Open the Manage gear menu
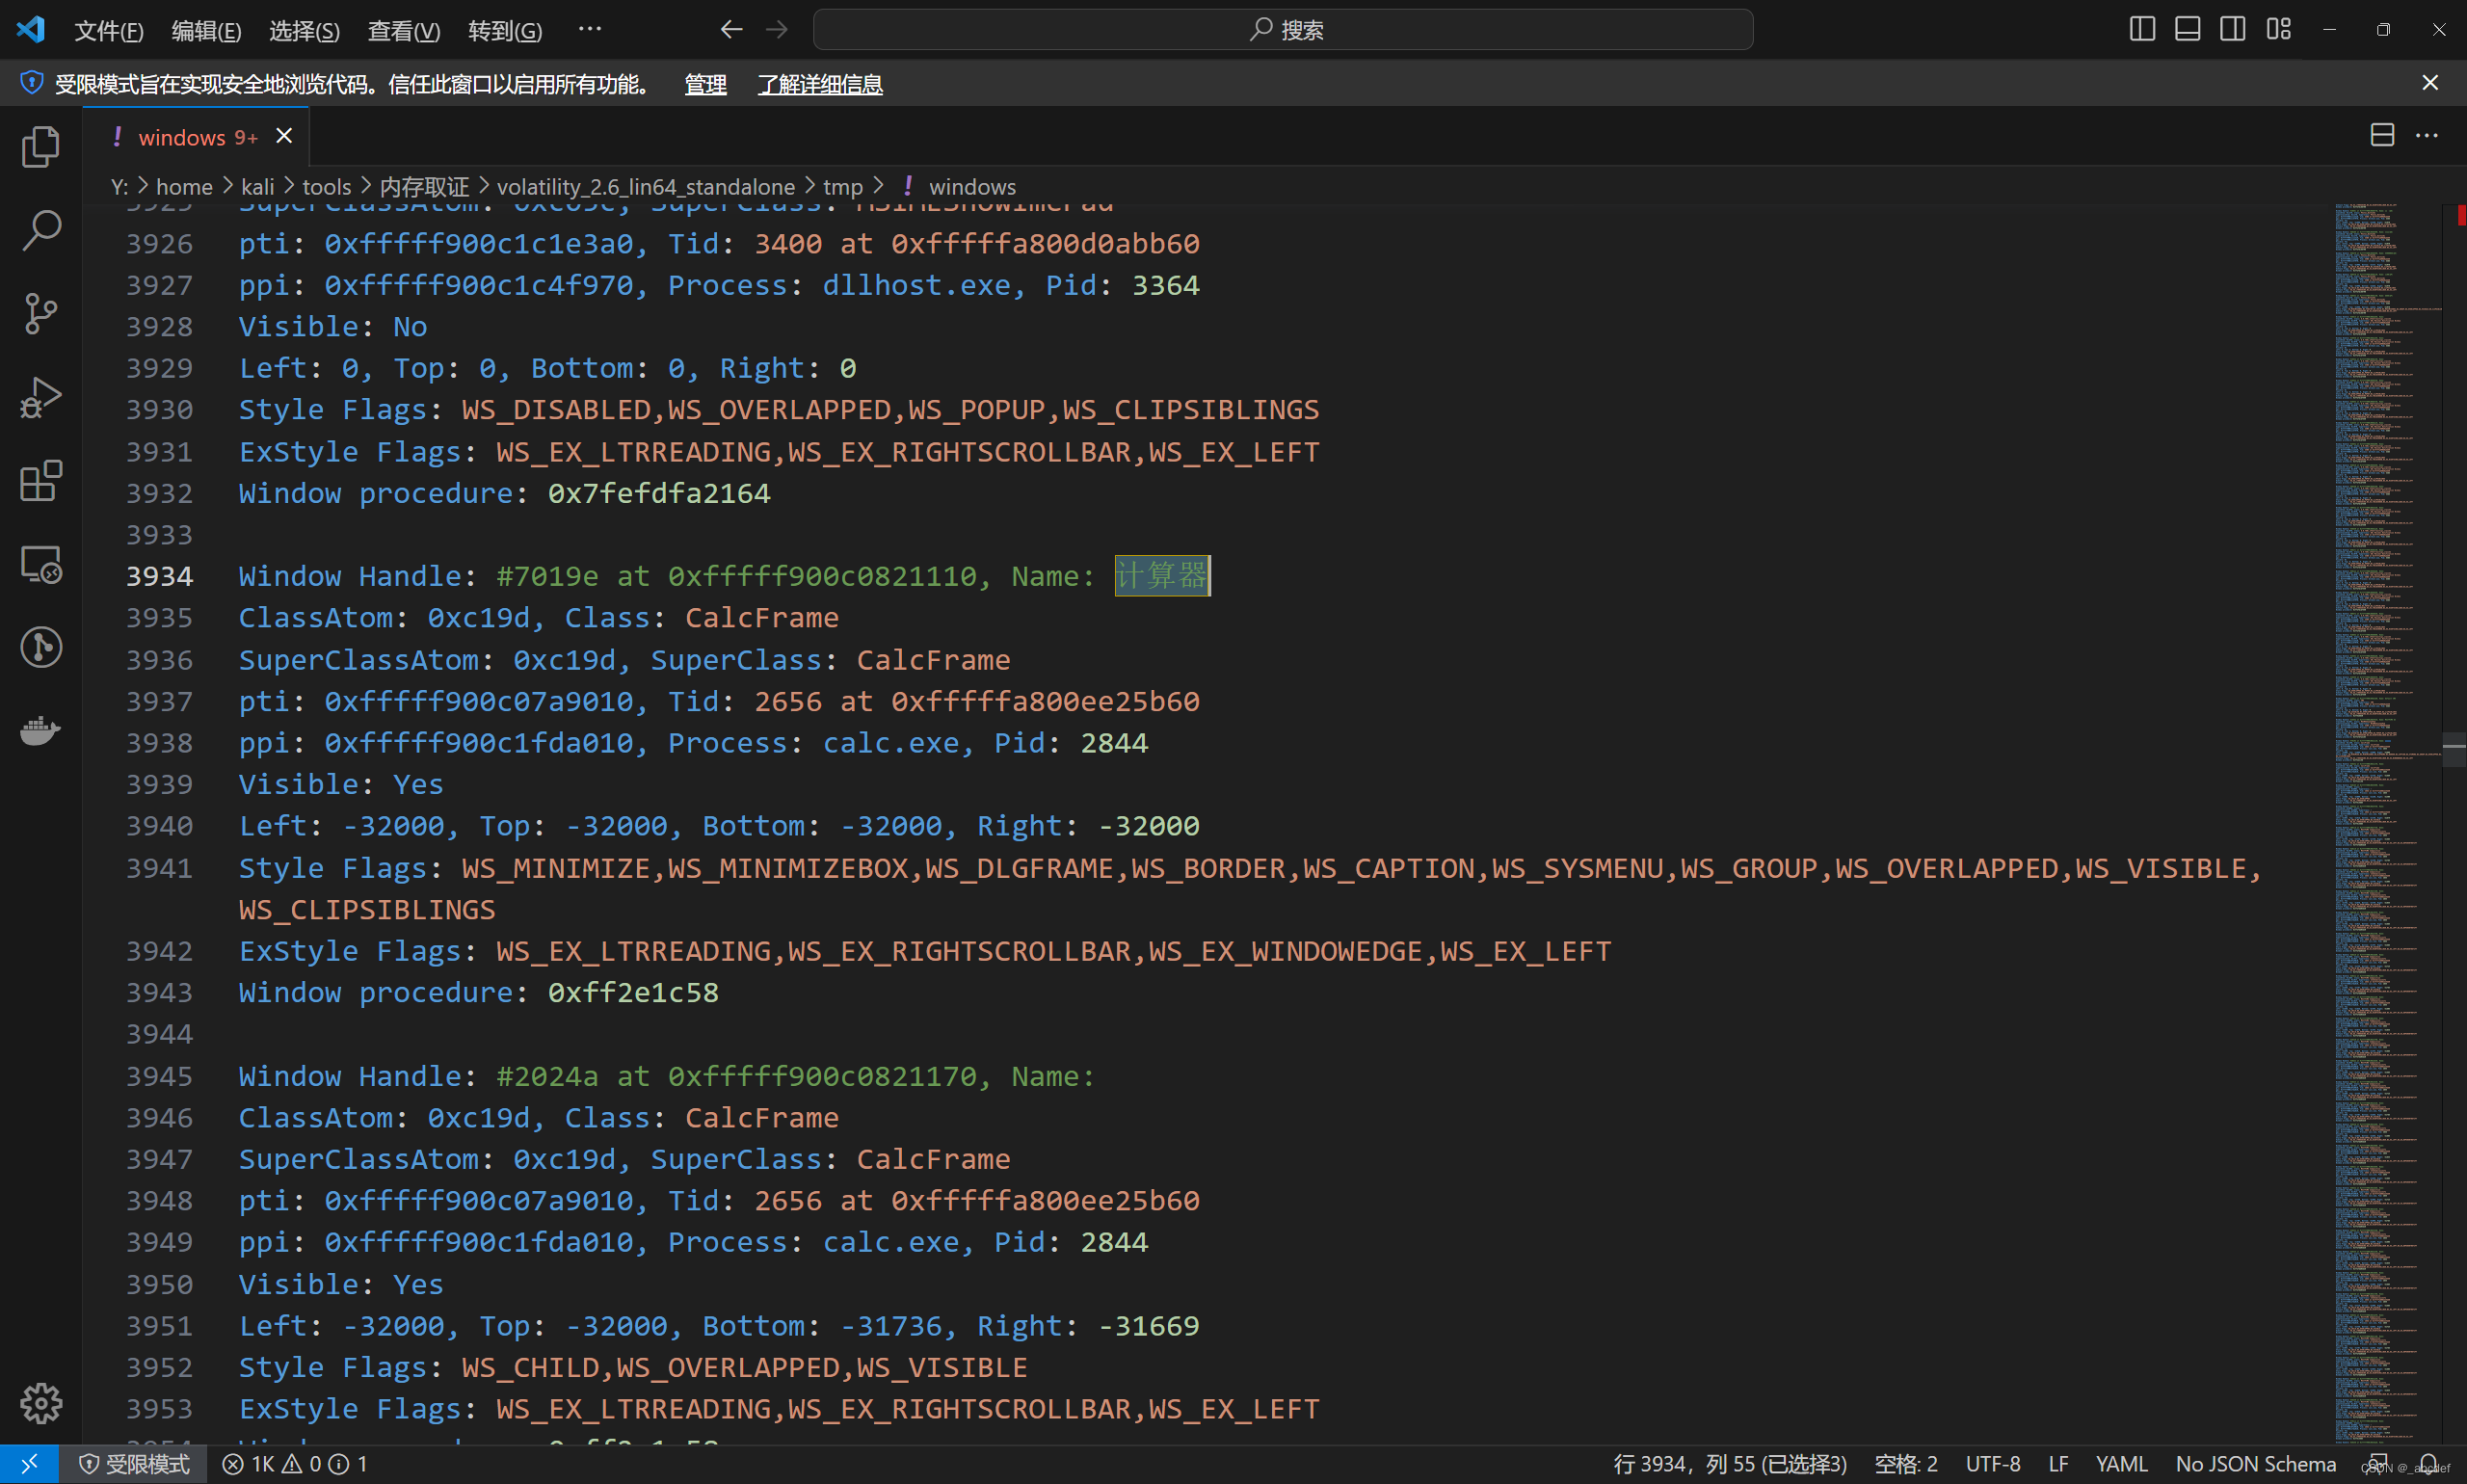This screenshot has height=1484, width=2467. pos(40,1402)
